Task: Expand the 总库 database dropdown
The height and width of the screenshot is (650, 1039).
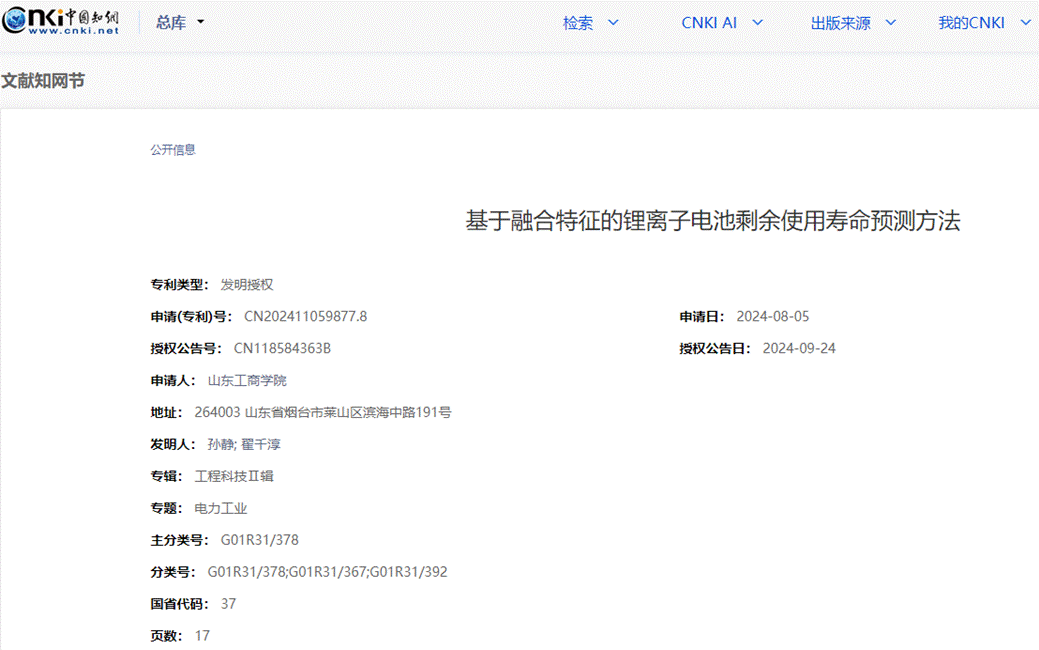Action: point(180,23)
